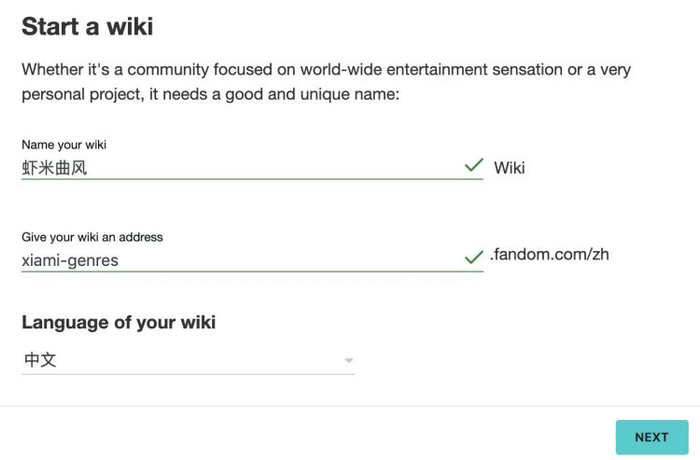Click the description line mentioning personal project

(210, 95)
